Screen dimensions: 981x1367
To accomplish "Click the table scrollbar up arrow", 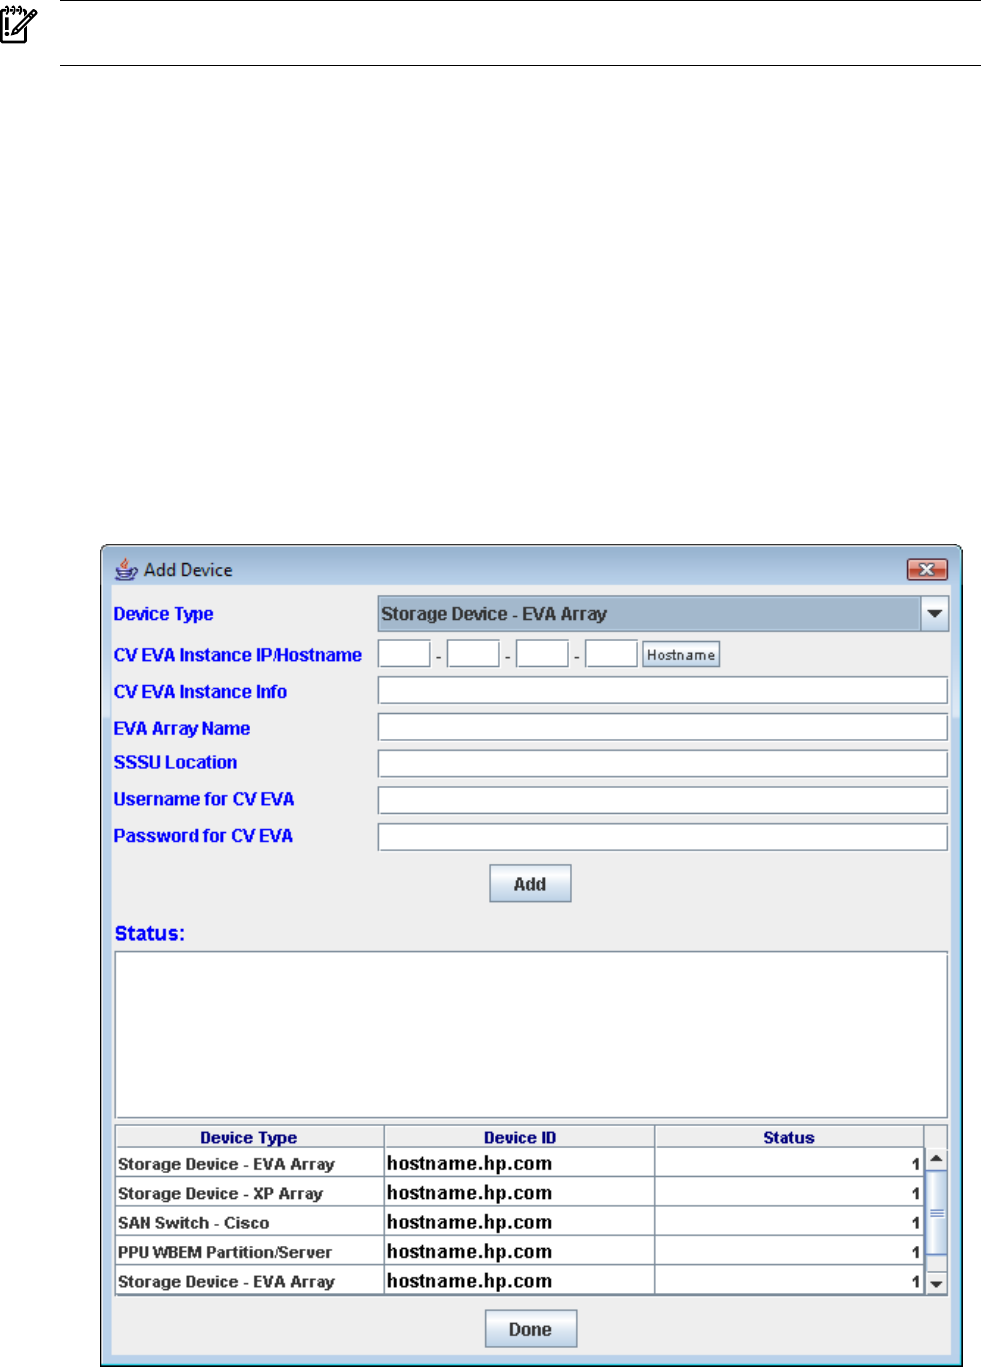I will pos(936,1159).
